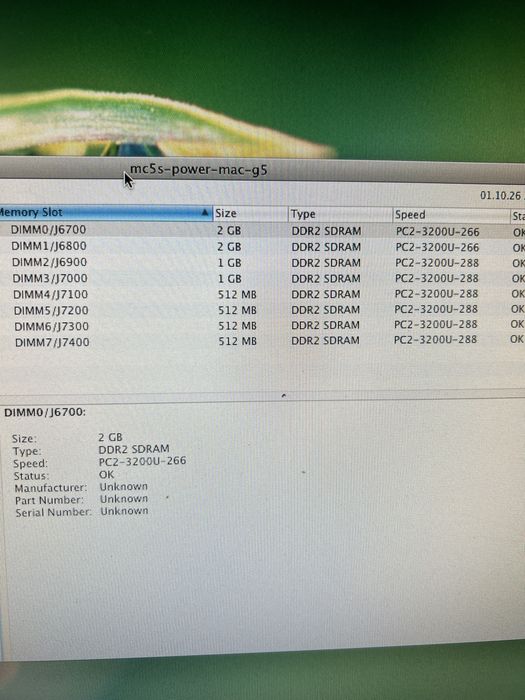Click the Speed value PC2-3200U-266 in details
The width and height of the screenshot is (525, 700).
point(142,461)
